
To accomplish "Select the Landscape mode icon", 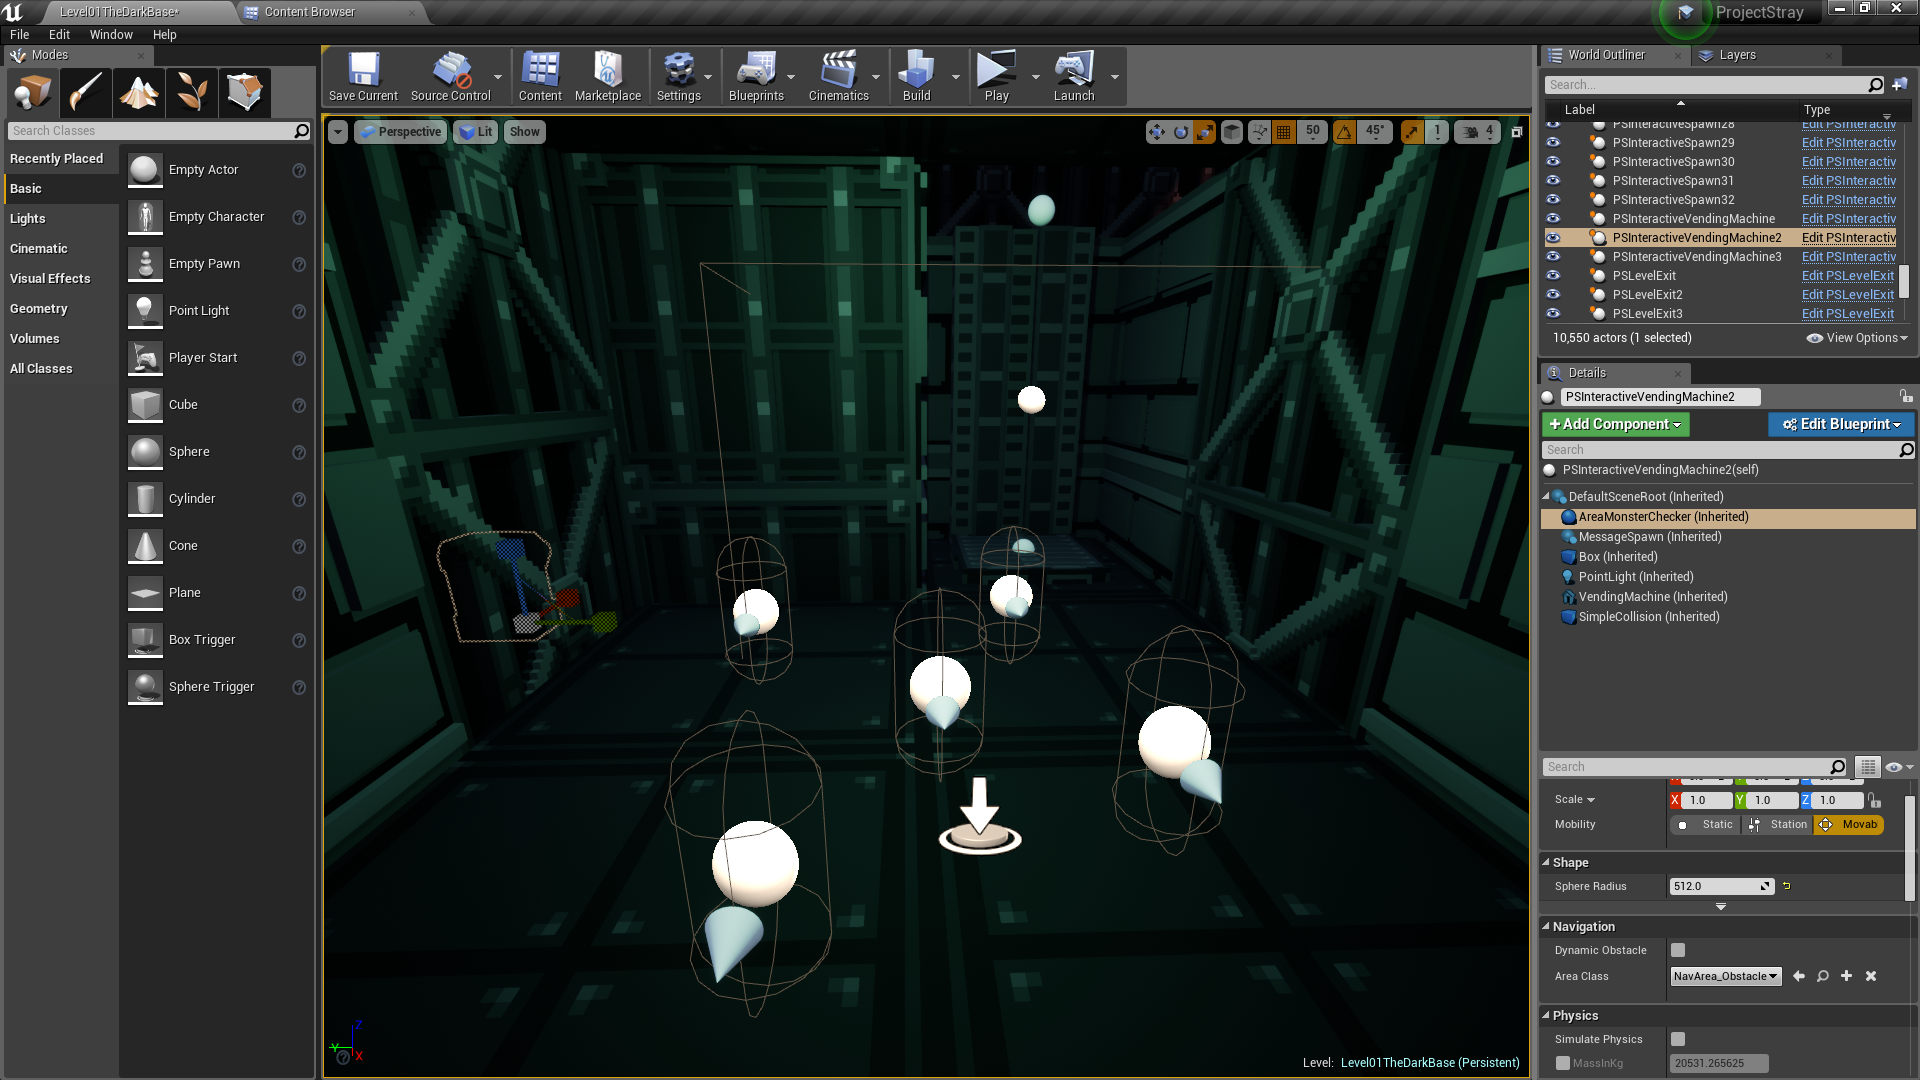I will coord(139,93).
